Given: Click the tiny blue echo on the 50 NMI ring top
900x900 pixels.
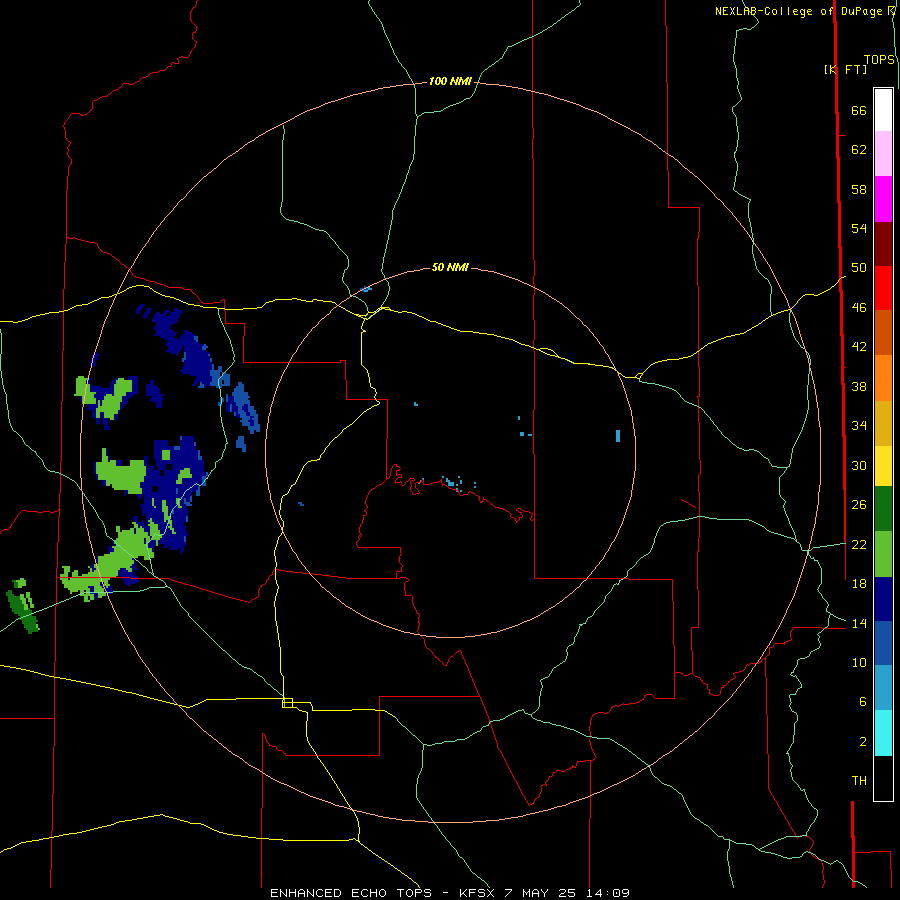Looking at the screenshot, I should pos(366,289).
